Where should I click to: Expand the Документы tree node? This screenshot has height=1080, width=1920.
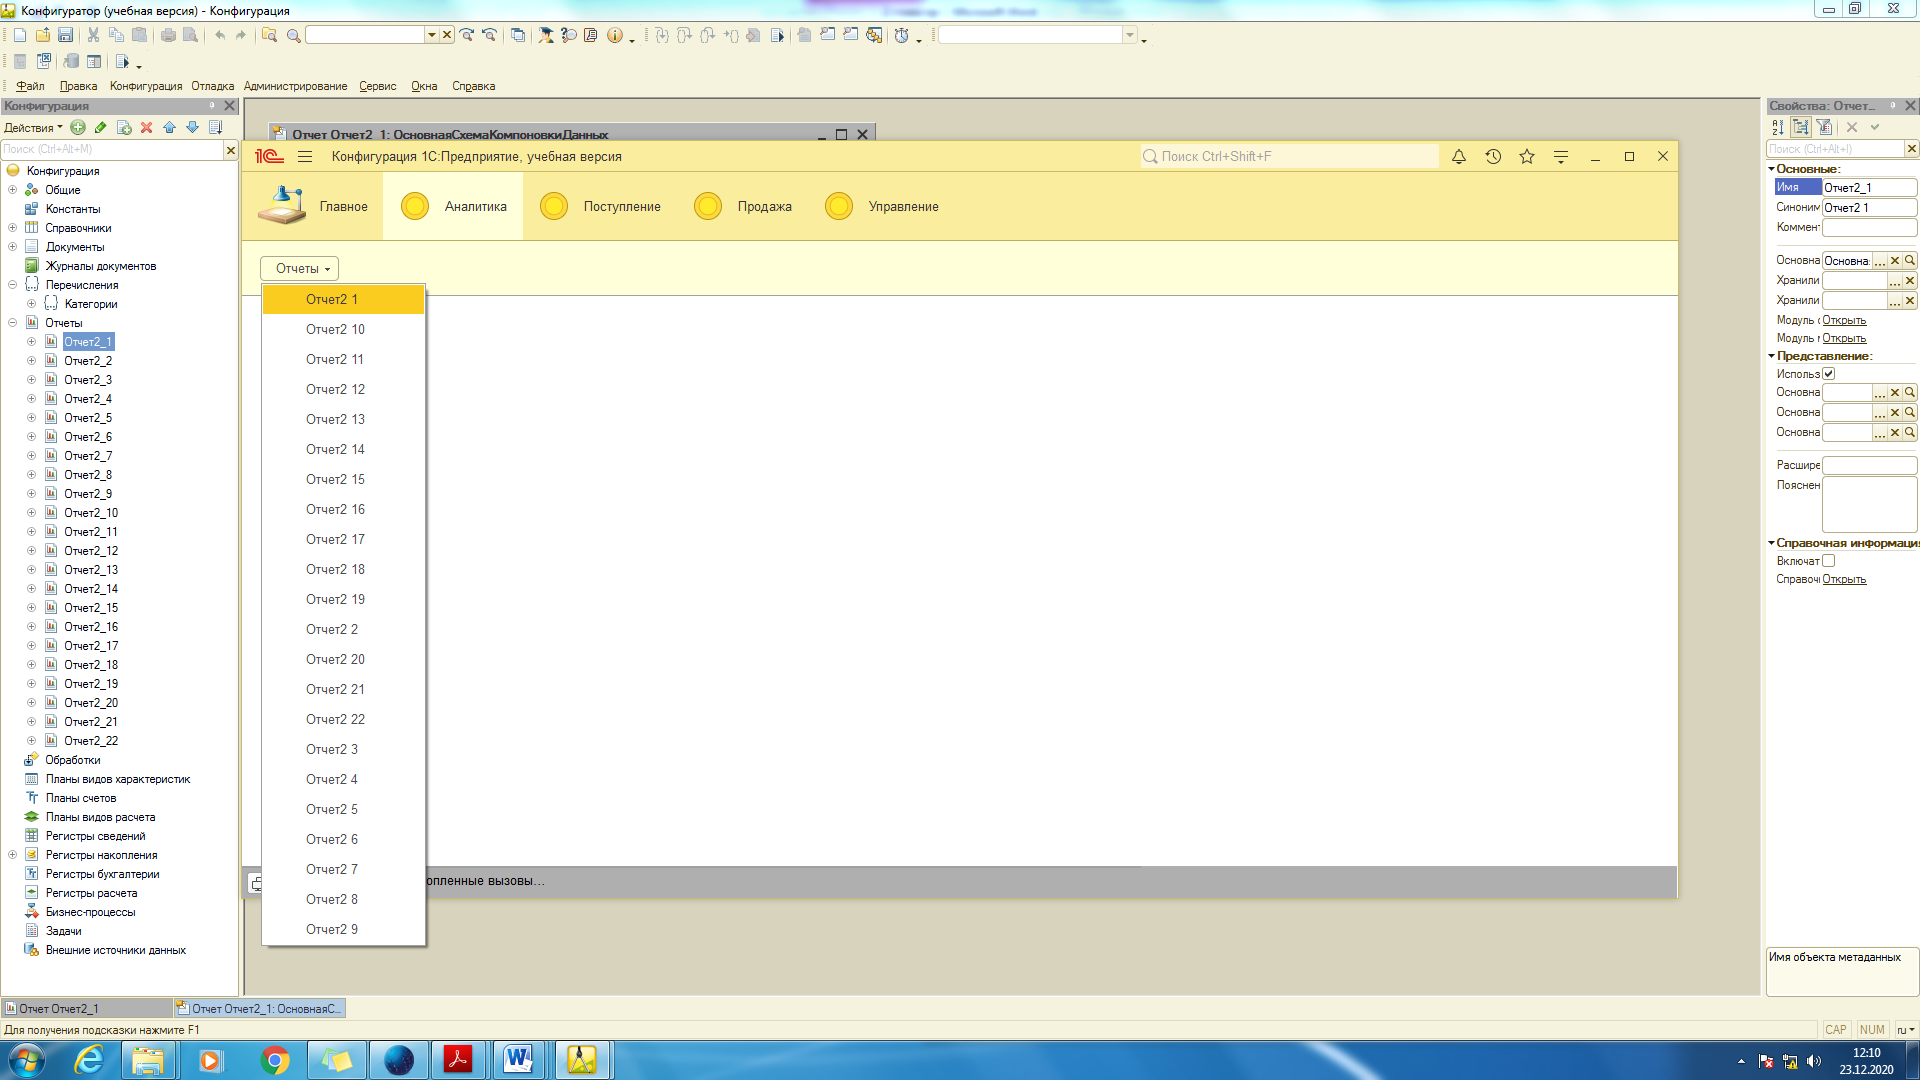[13, 247]
